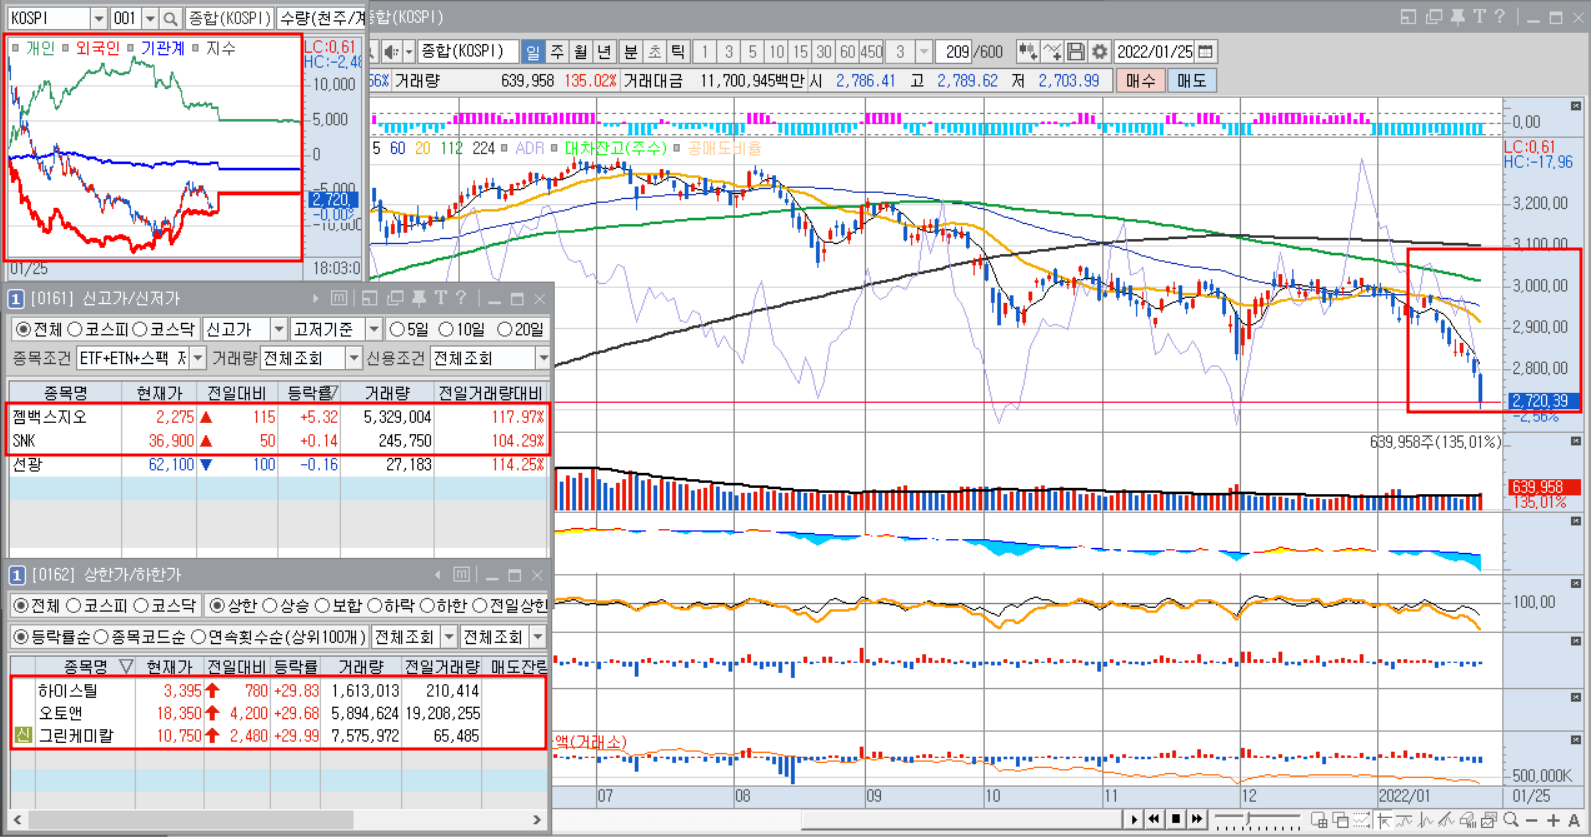Click the 209 bar count field
Image resolution: width=1591 pixels, height=837 pixels.
pos(955,52)
